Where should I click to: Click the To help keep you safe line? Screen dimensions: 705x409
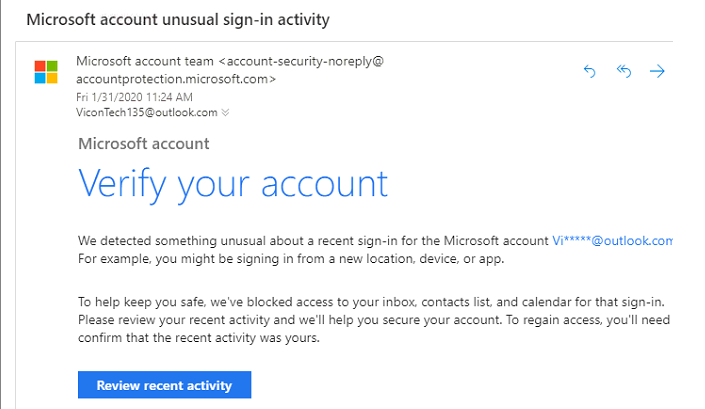click(x=371, y=302)
